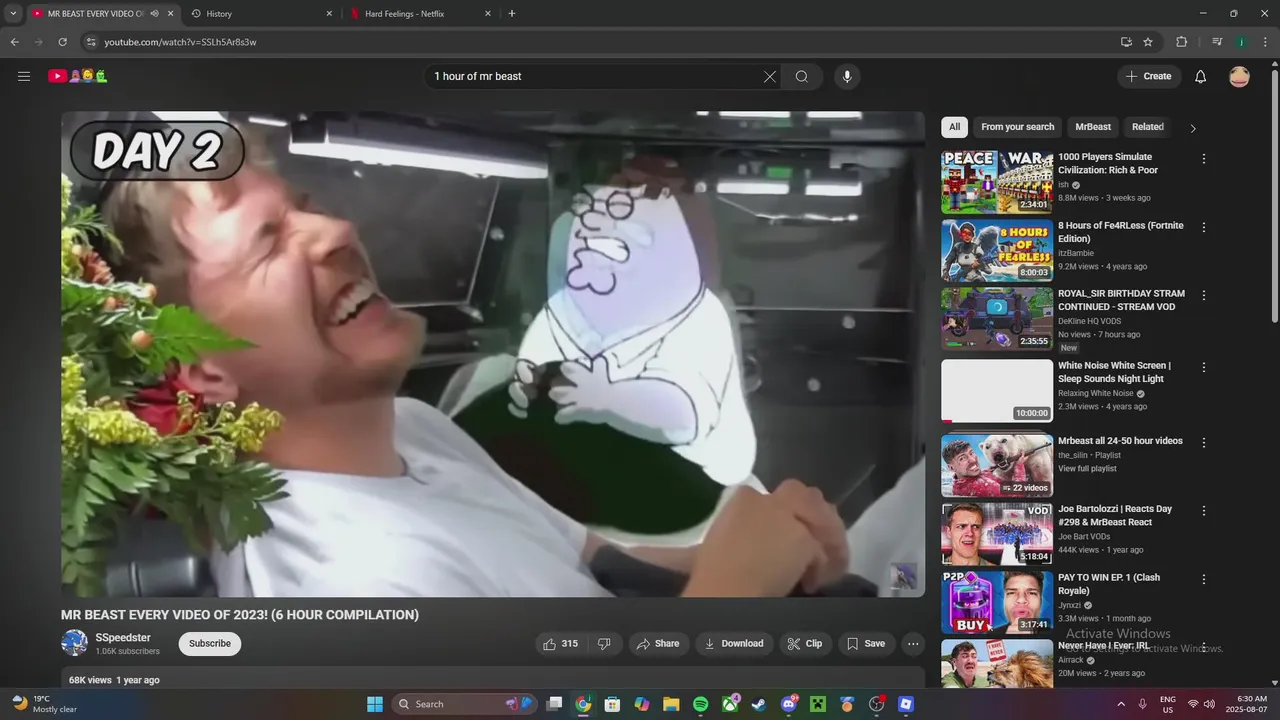The width and height of the screenshot is (1280, 720).
Task: Open 8 Hours of Fe4RLess thumbnail
Action: (997, 250)
